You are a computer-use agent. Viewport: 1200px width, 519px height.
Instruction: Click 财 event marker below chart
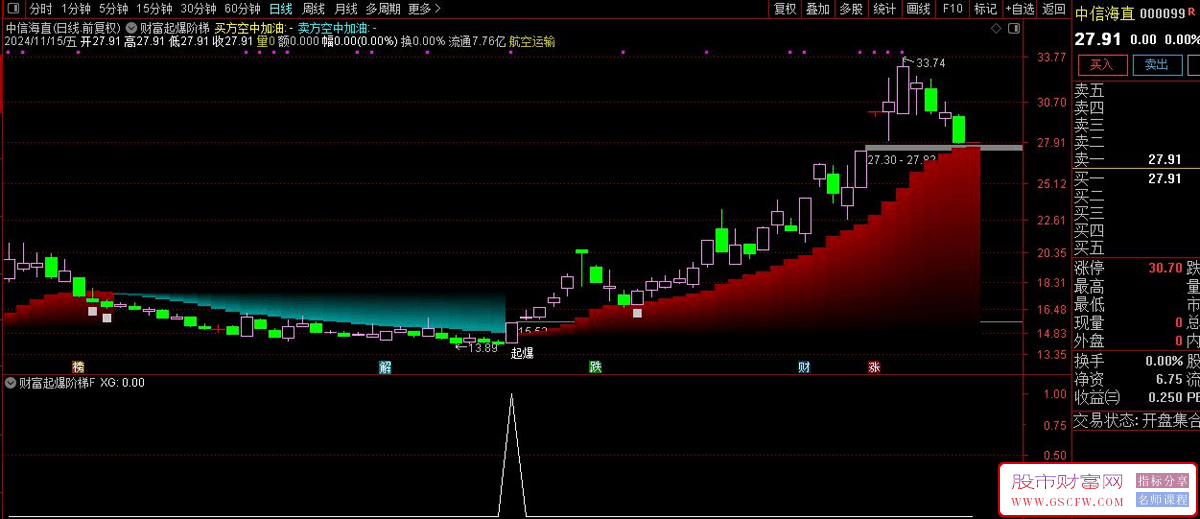[804, 367]
